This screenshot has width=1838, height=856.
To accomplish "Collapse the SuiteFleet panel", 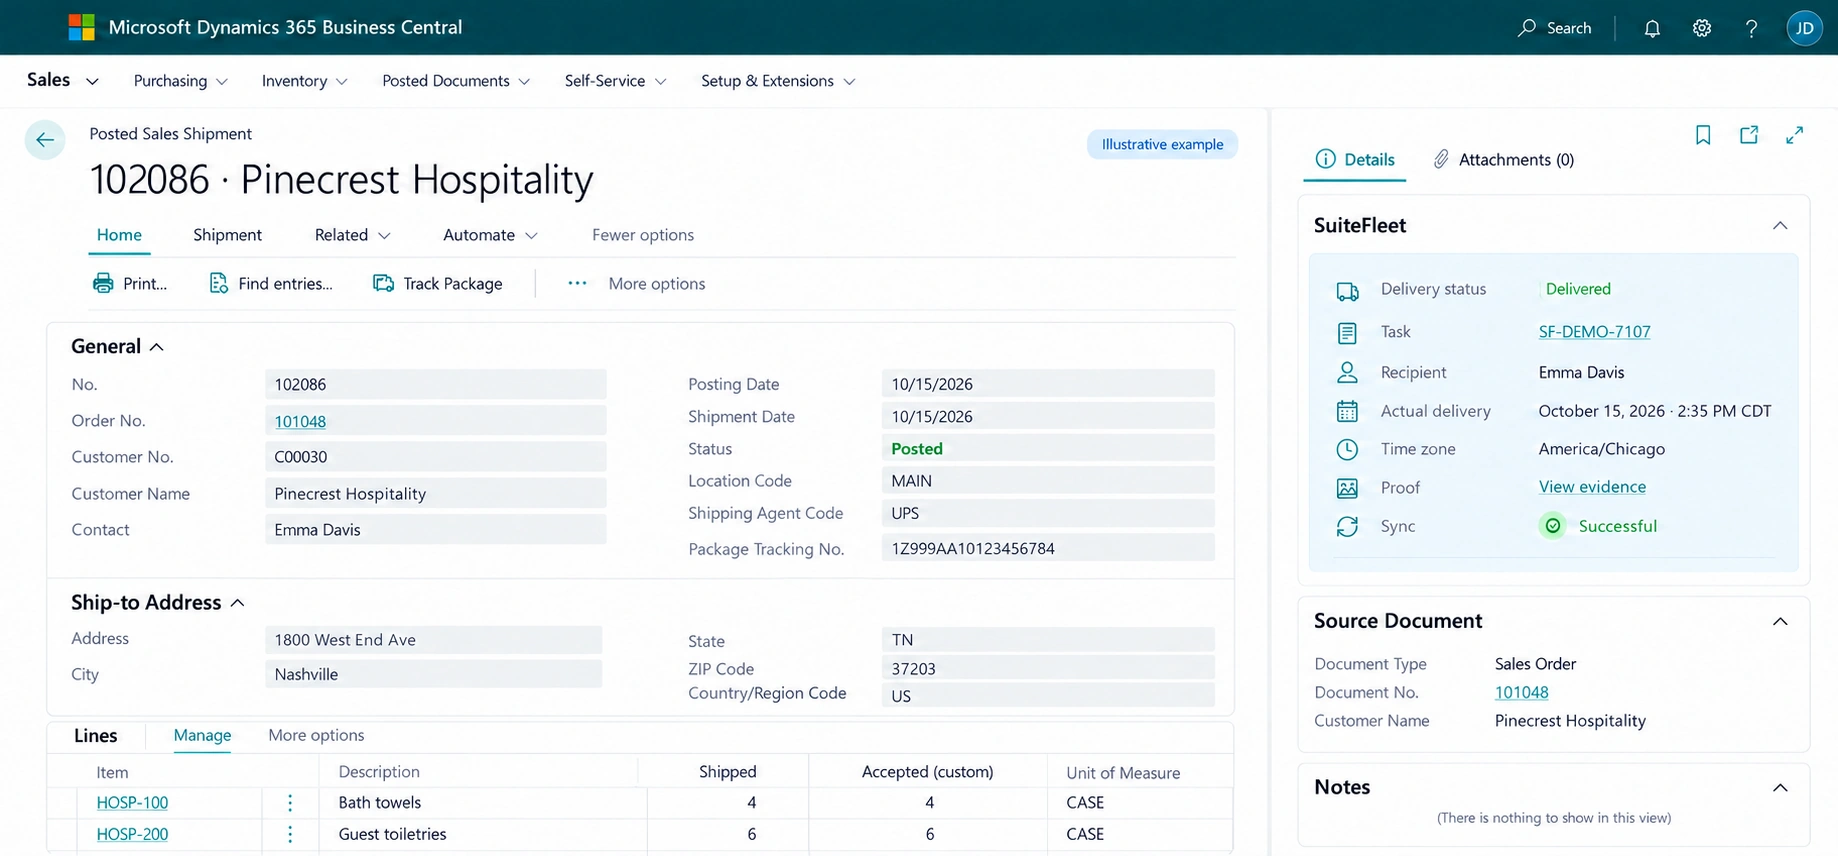I will point(1780,226).
